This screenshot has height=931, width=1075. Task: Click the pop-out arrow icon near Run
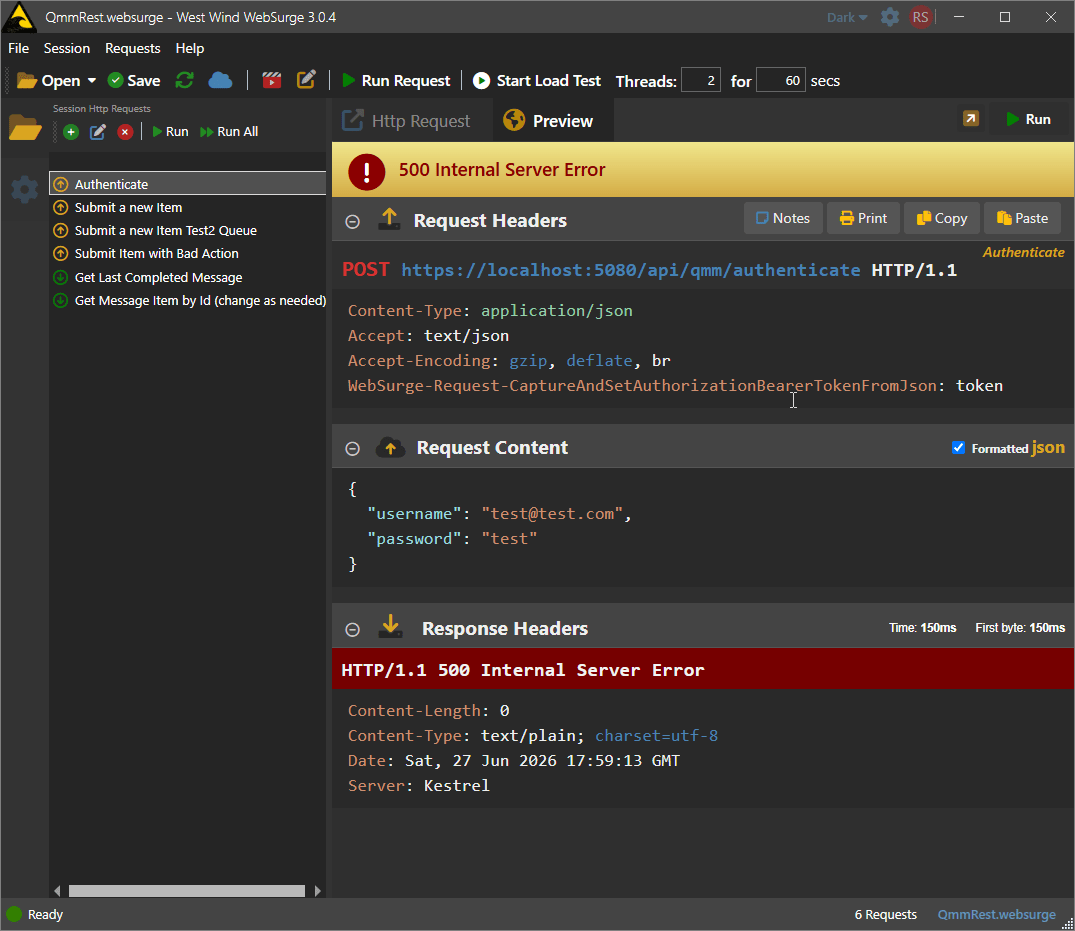(x=971, y=119)
